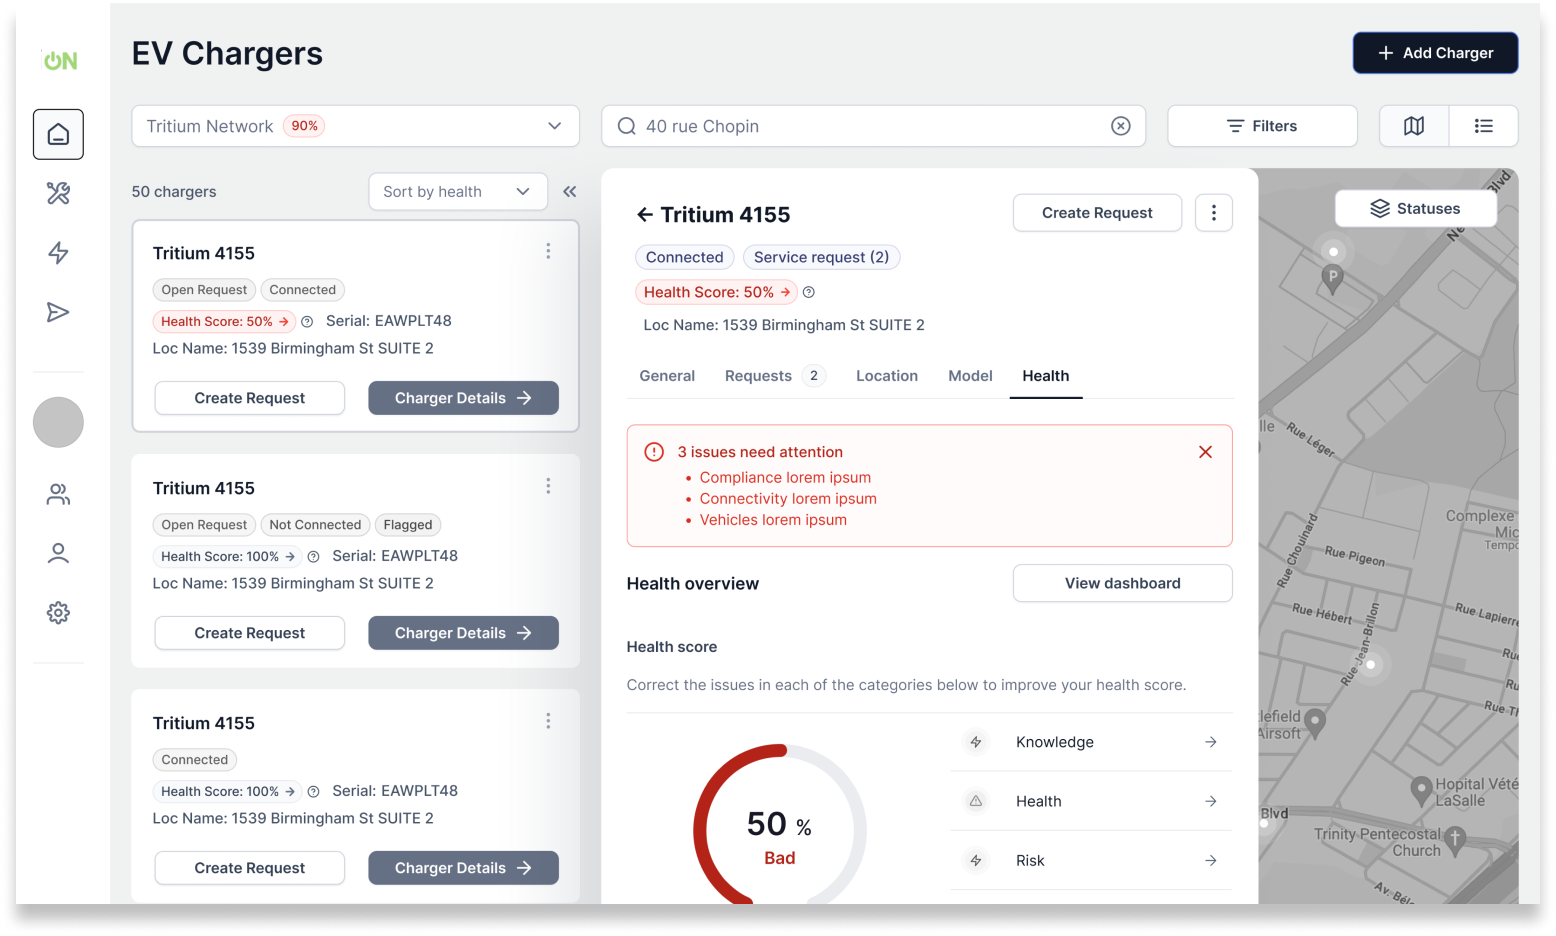1556x936 pixels.
Task: Click Health Score 100% badge on third card
Action: coord(228,791)
